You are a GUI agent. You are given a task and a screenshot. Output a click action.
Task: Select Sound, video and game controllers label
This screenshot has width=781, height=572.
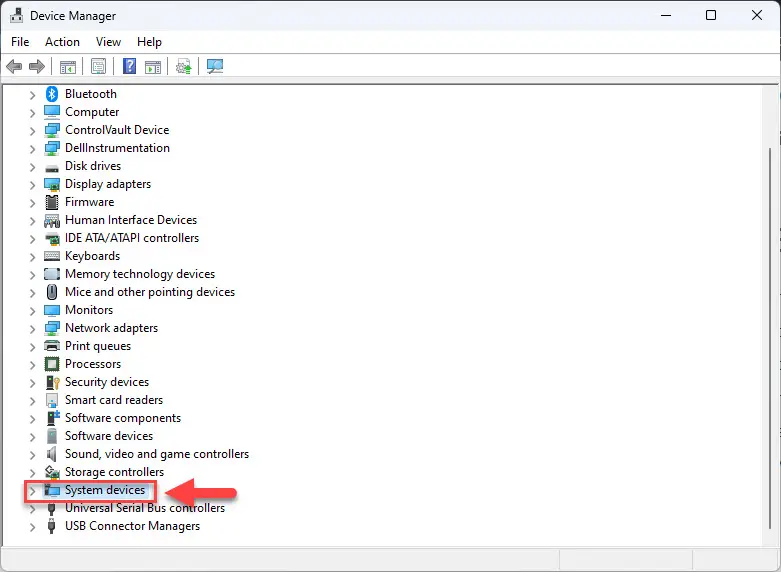pyautogui.click(x=157, y=454)
